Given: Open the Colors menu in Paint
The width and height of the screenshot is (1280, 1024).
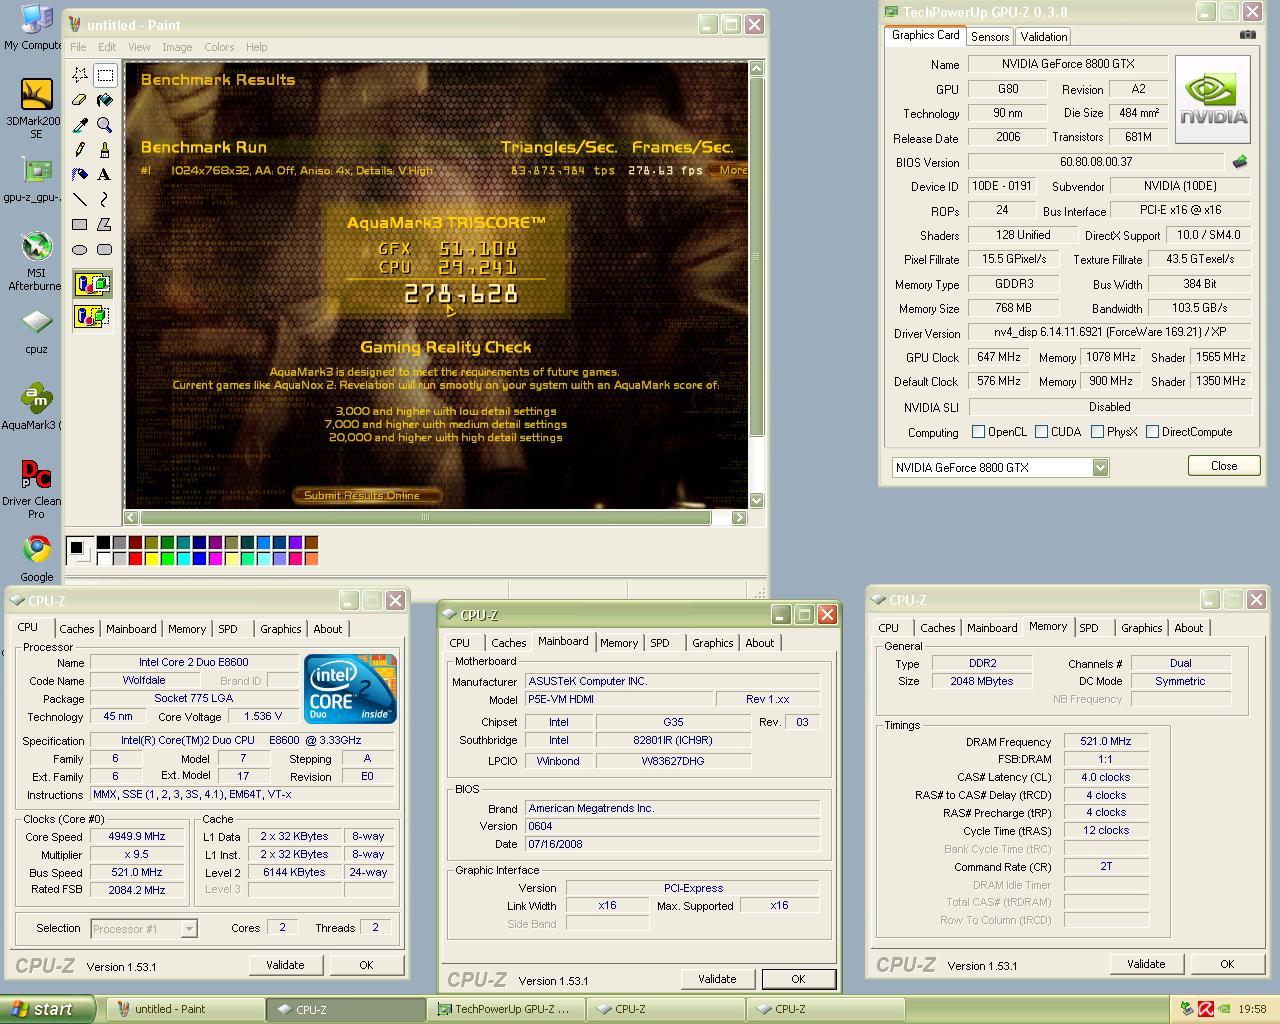Looking at the screenshot, I should point(219,47).
